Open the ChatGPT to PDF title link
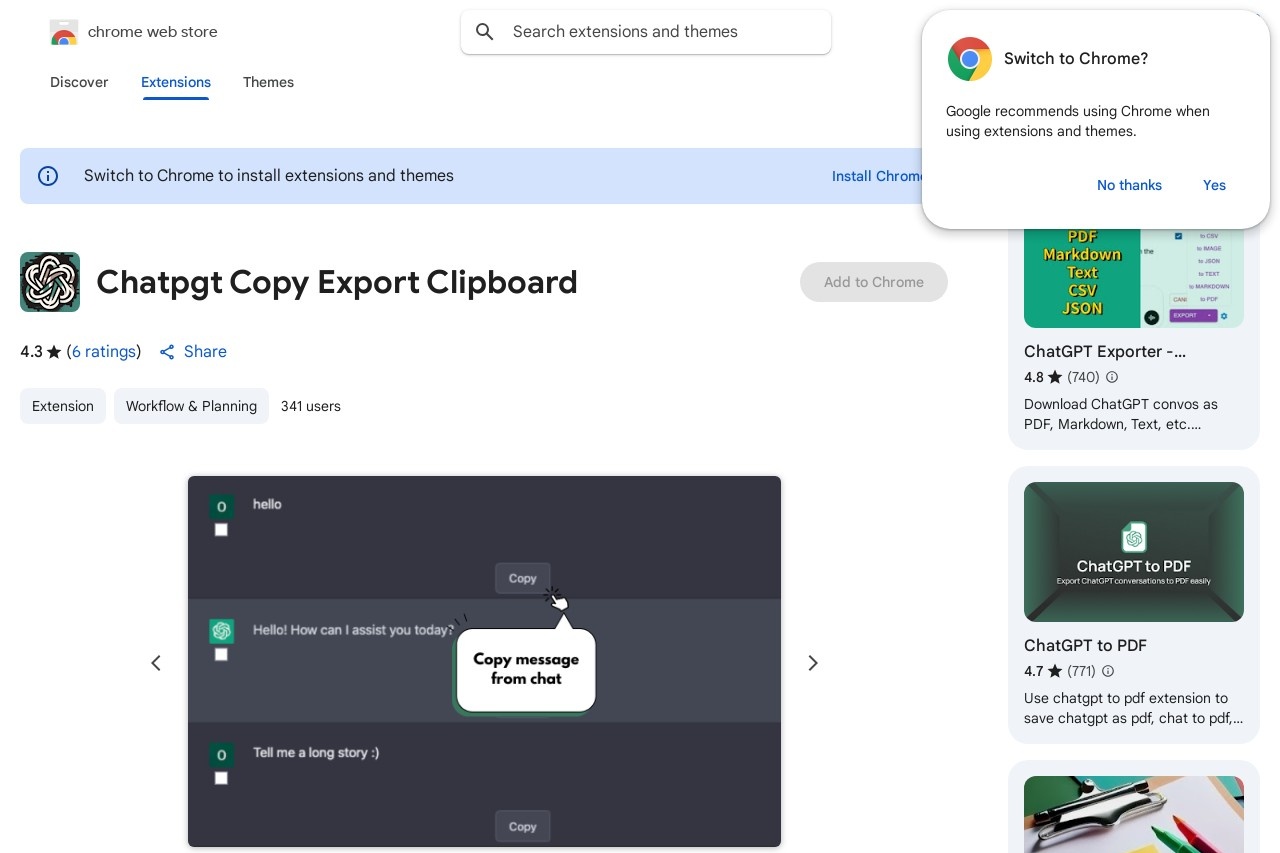Screen dimensions: 1280x853 pyautogui.click(x=1085, y=645)
